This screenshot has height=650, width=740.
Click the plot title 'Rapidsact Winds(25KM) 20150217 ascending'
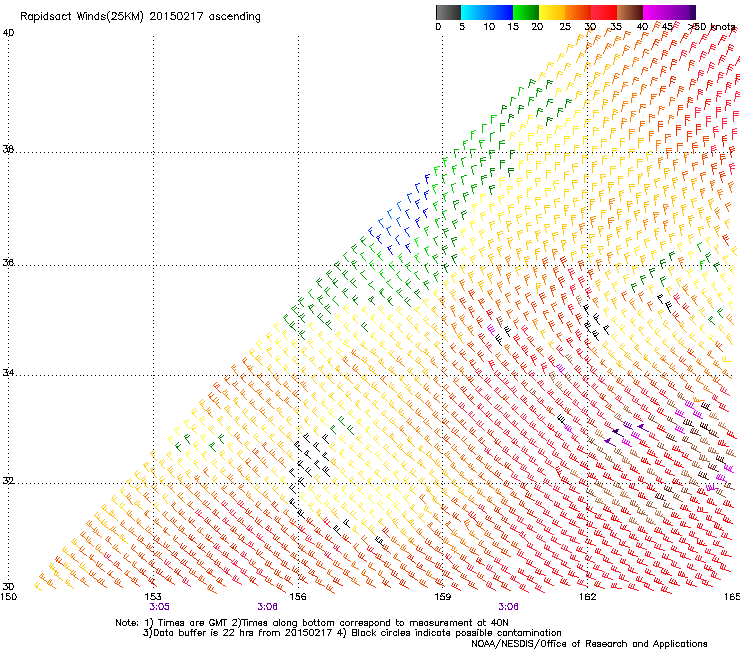(140, 17)
